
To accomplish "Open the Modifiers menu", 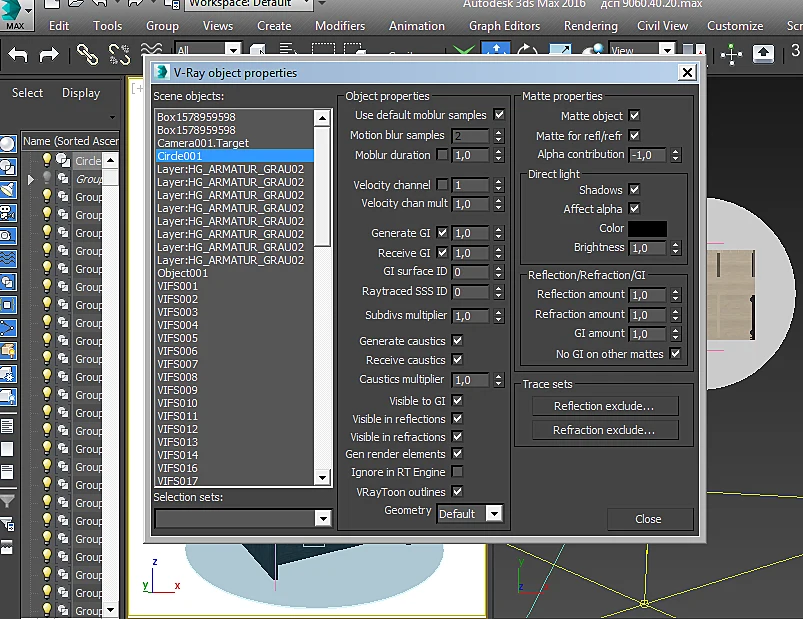I will point(340,26).
